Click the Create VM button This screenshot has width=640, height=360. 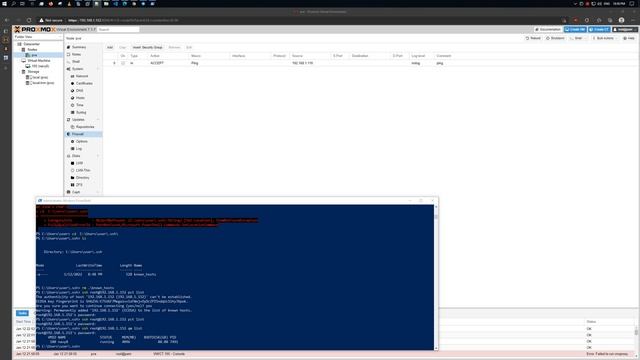[x=575, y=30]
